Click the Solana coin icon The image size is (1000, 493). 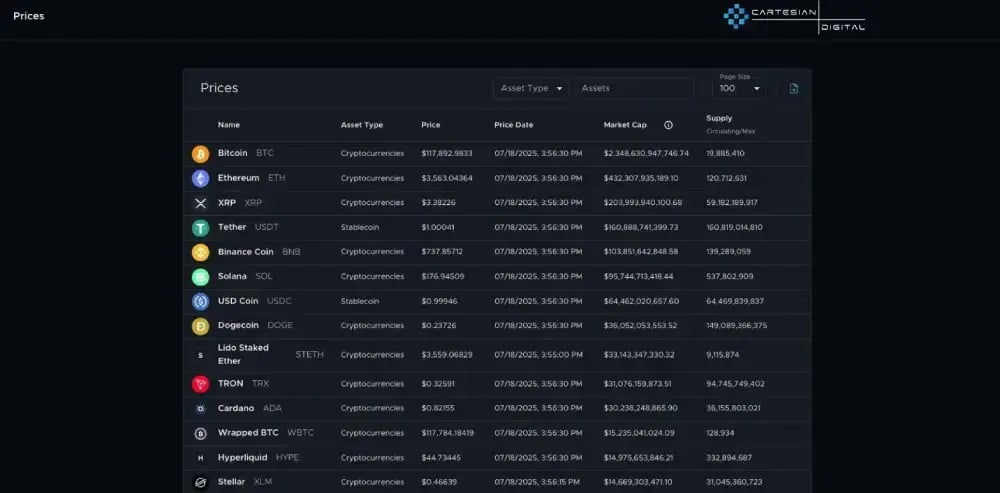click(x=200, y=277)
